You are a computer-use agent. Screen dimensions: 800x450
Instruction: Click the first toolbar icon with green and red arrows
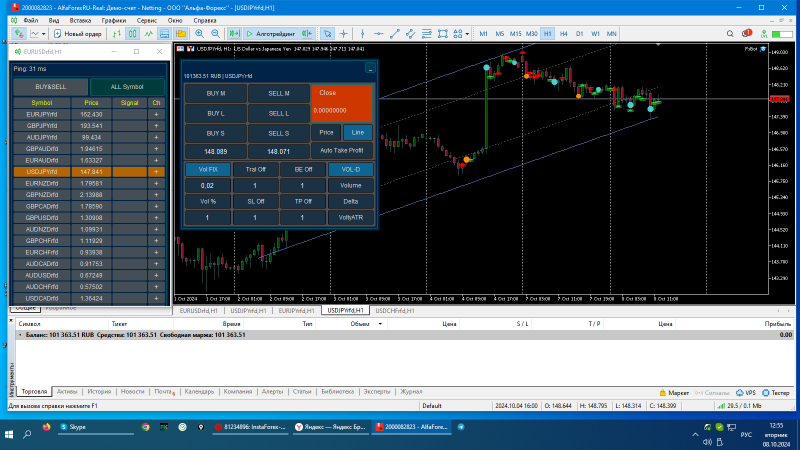coord(19,34)
